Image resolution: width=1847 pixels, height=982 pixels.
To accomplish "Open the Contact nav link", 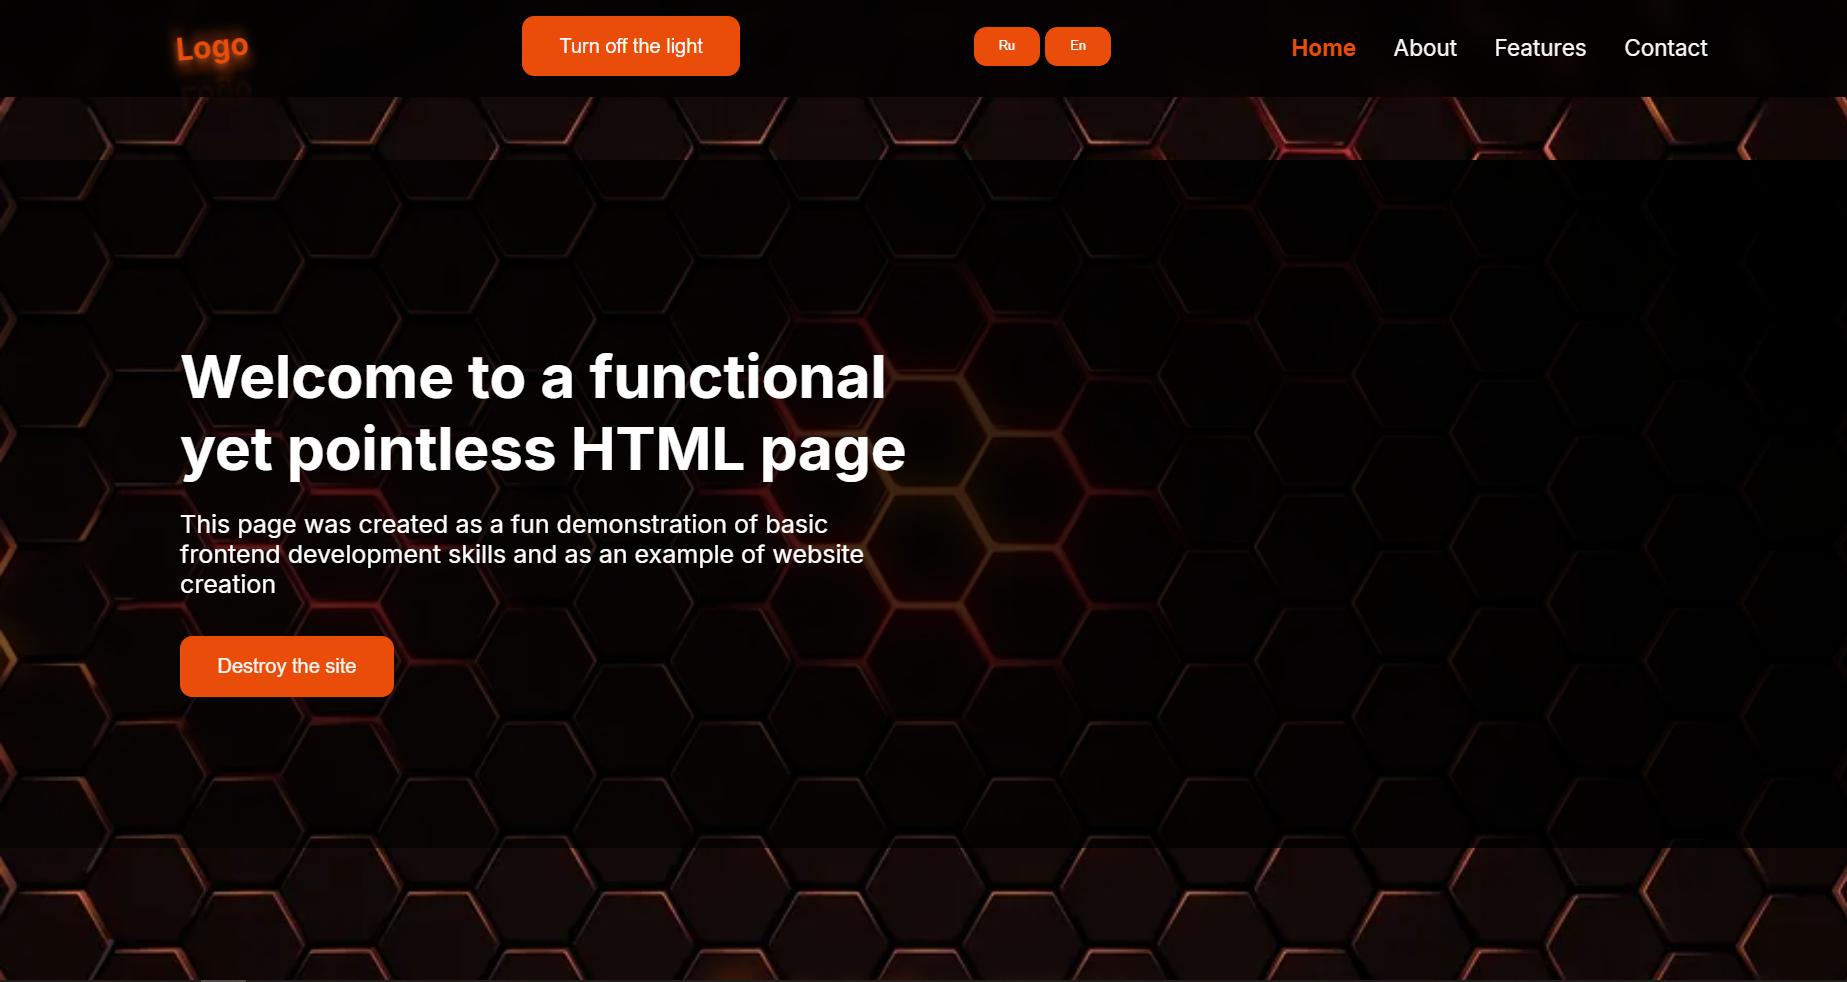I will (1666, 48).
